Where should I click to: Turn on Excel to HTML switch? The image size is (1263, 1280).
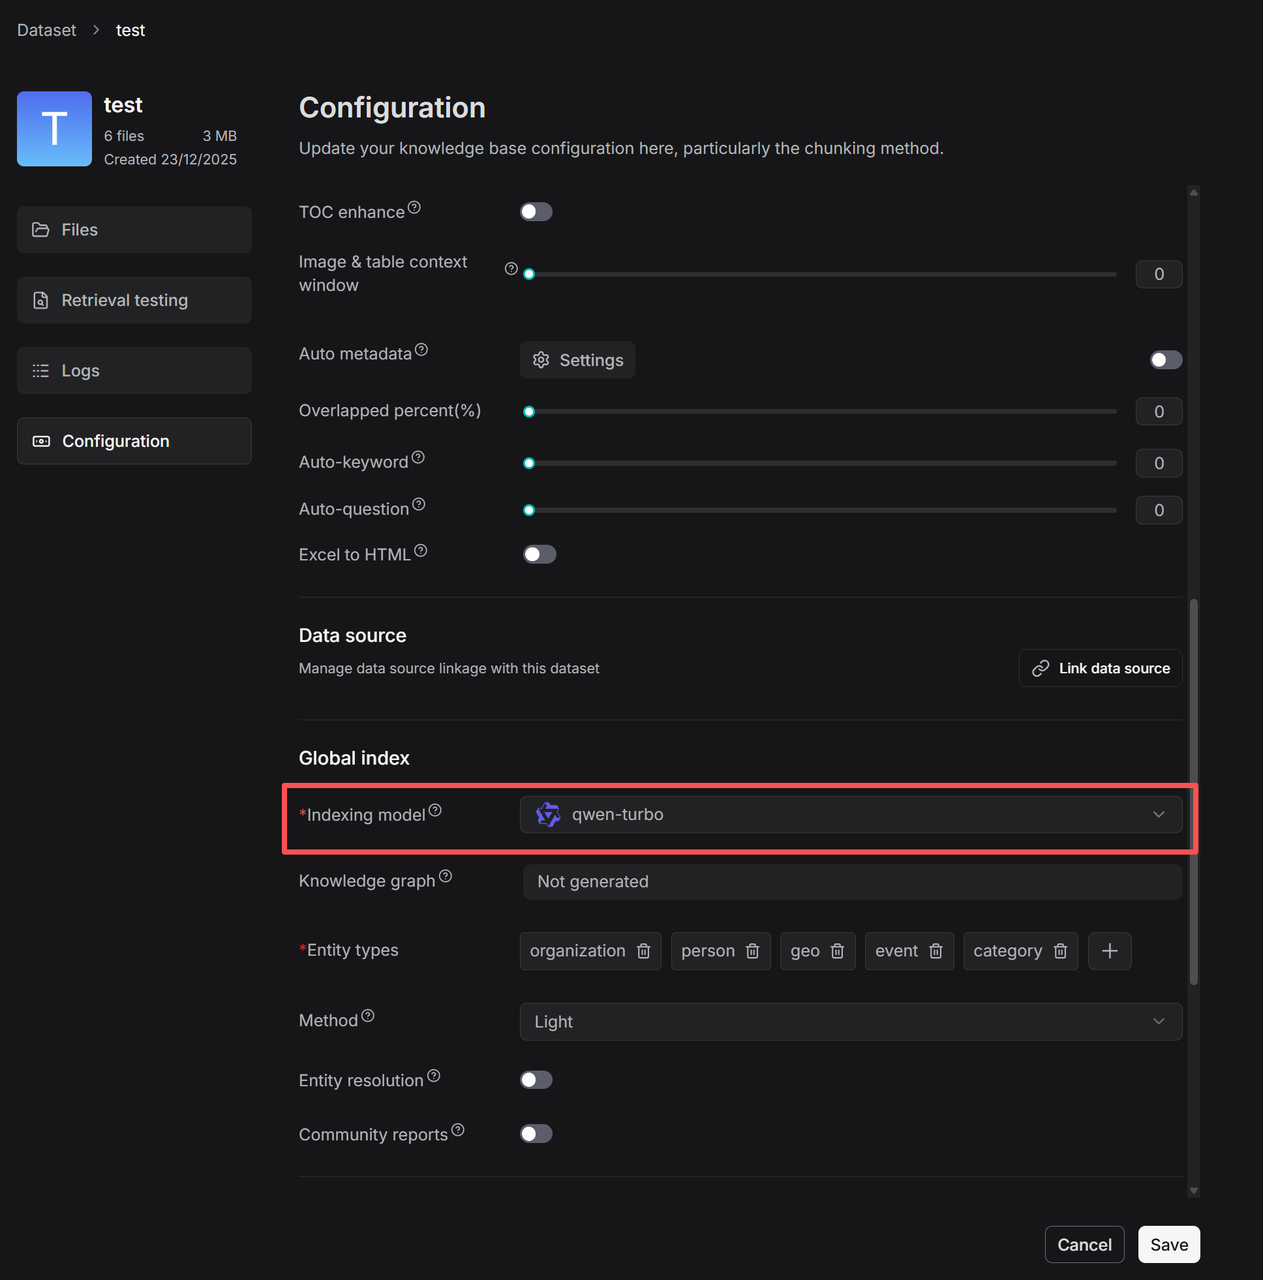click(x=539, y=555)
